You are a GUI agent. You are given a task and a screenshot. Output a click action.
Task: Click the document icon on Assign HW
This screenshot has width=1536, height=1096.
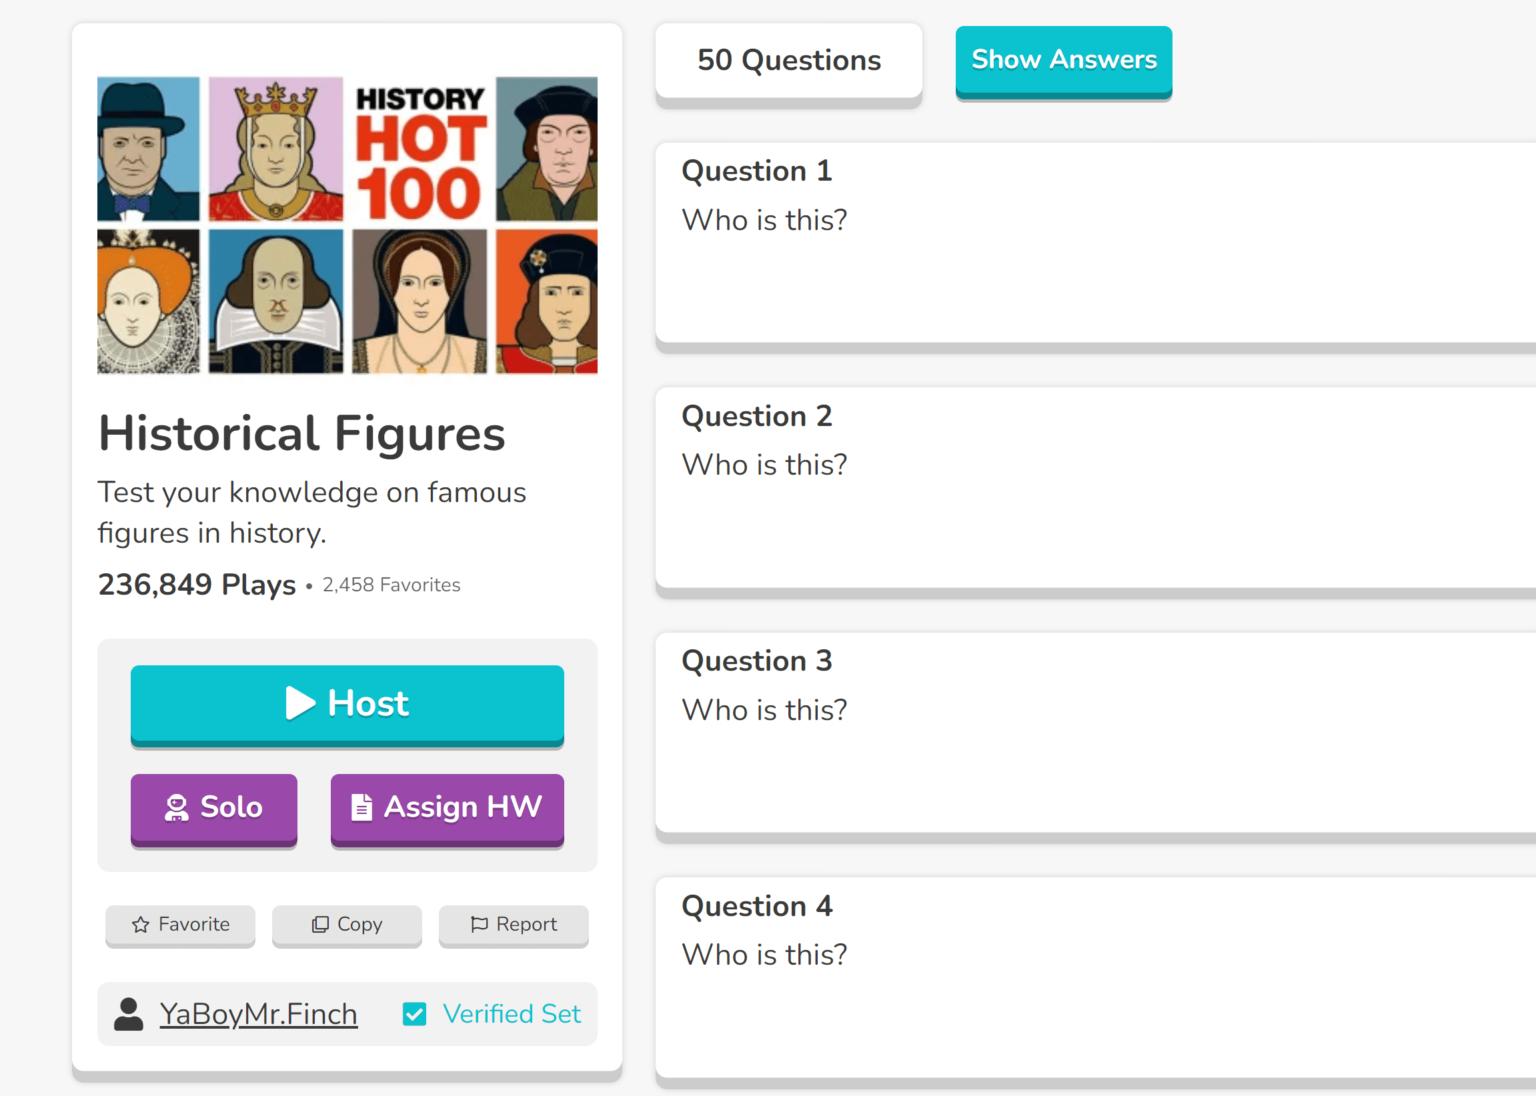(x=361, y=807)
